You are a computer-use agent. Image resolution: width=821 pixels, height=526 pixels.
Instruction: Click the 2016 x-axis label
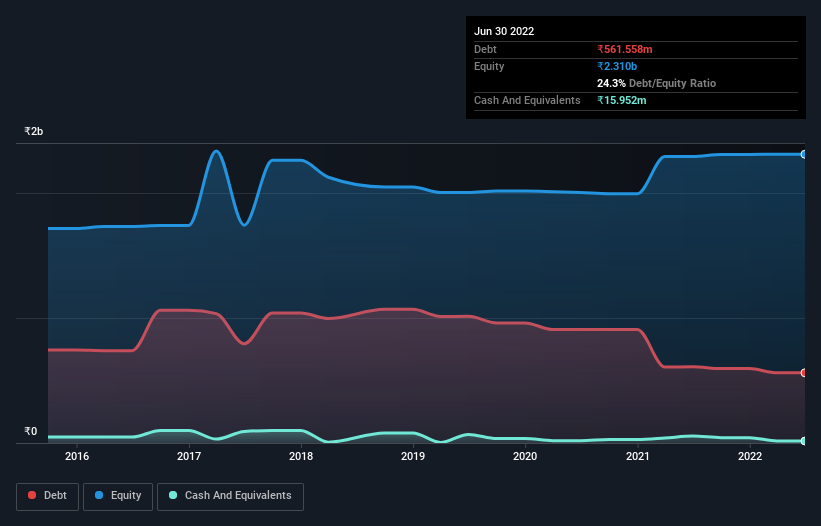(77, 456)
